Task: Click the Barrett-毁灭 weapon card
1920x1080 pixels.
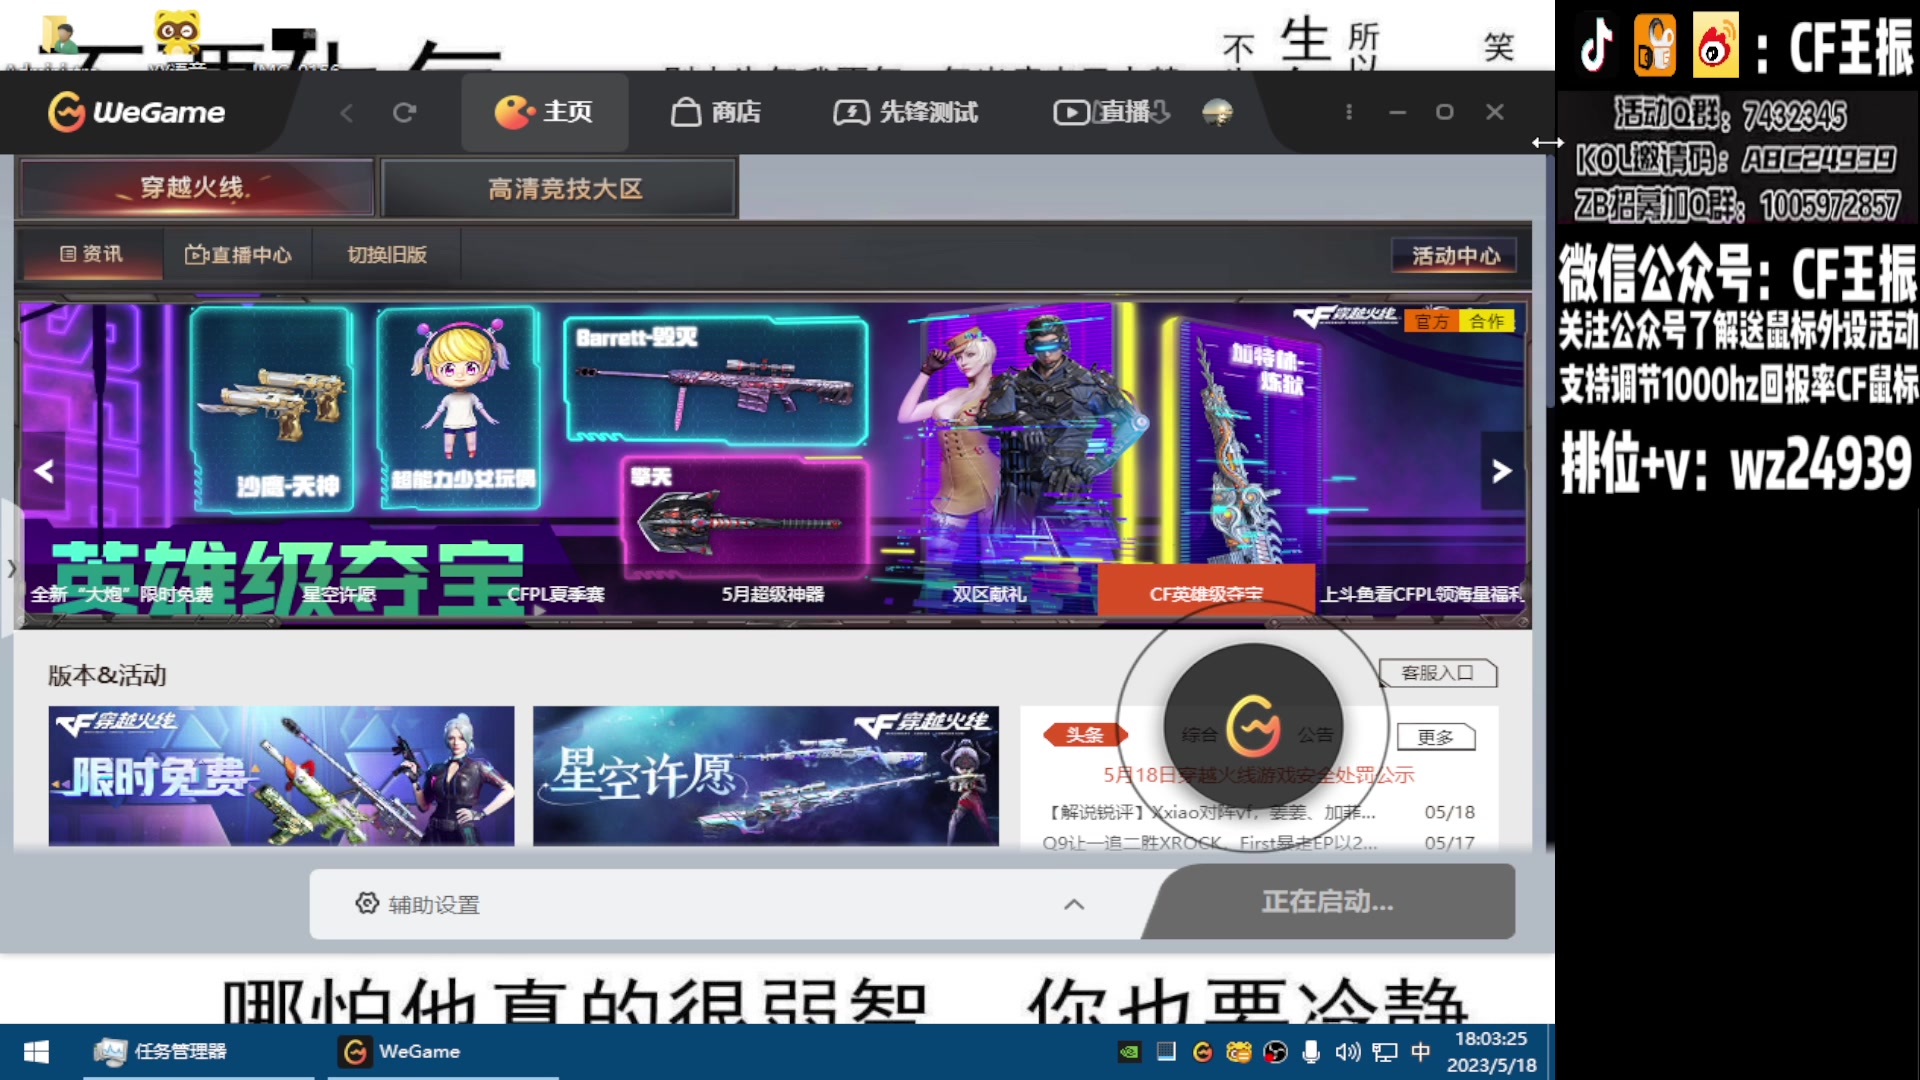Action: (715, 380)
